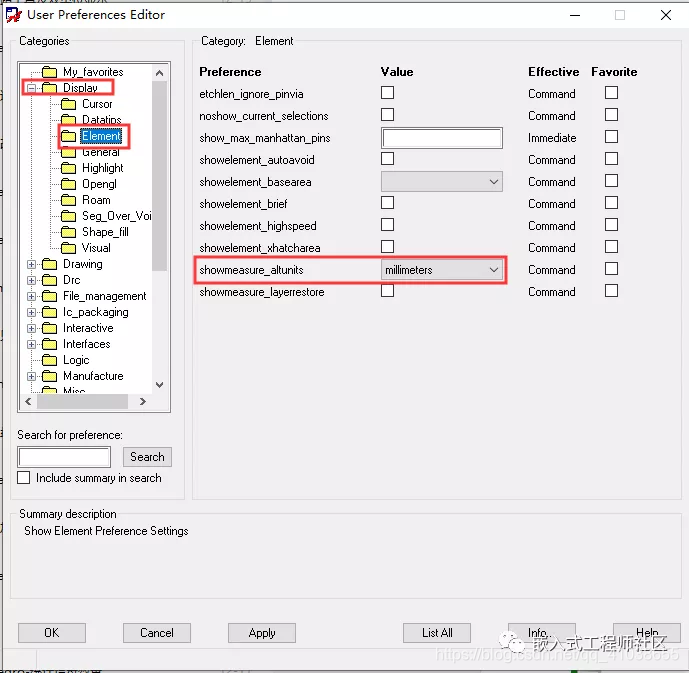
Task: Select the Visual category
Action: [96, 248]
